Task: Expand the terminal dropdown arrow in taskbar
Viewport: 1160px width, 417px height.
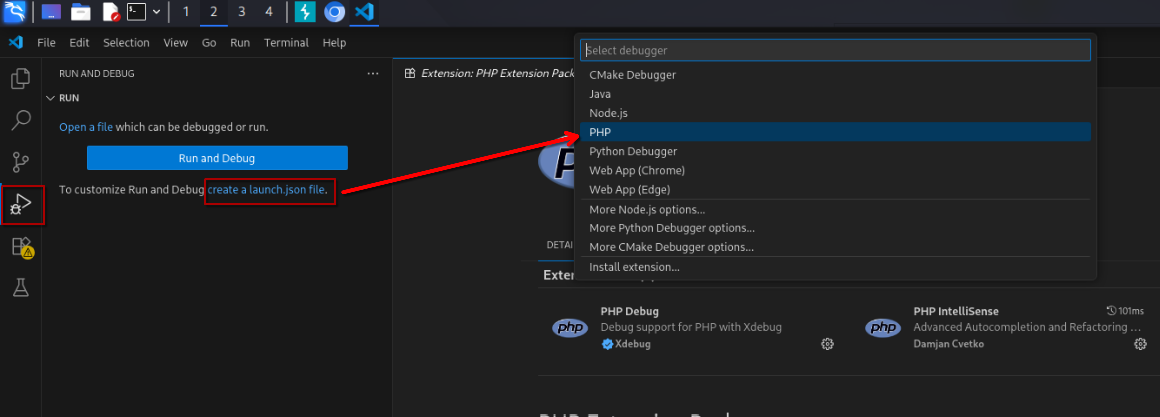Action: click(156, 12)
